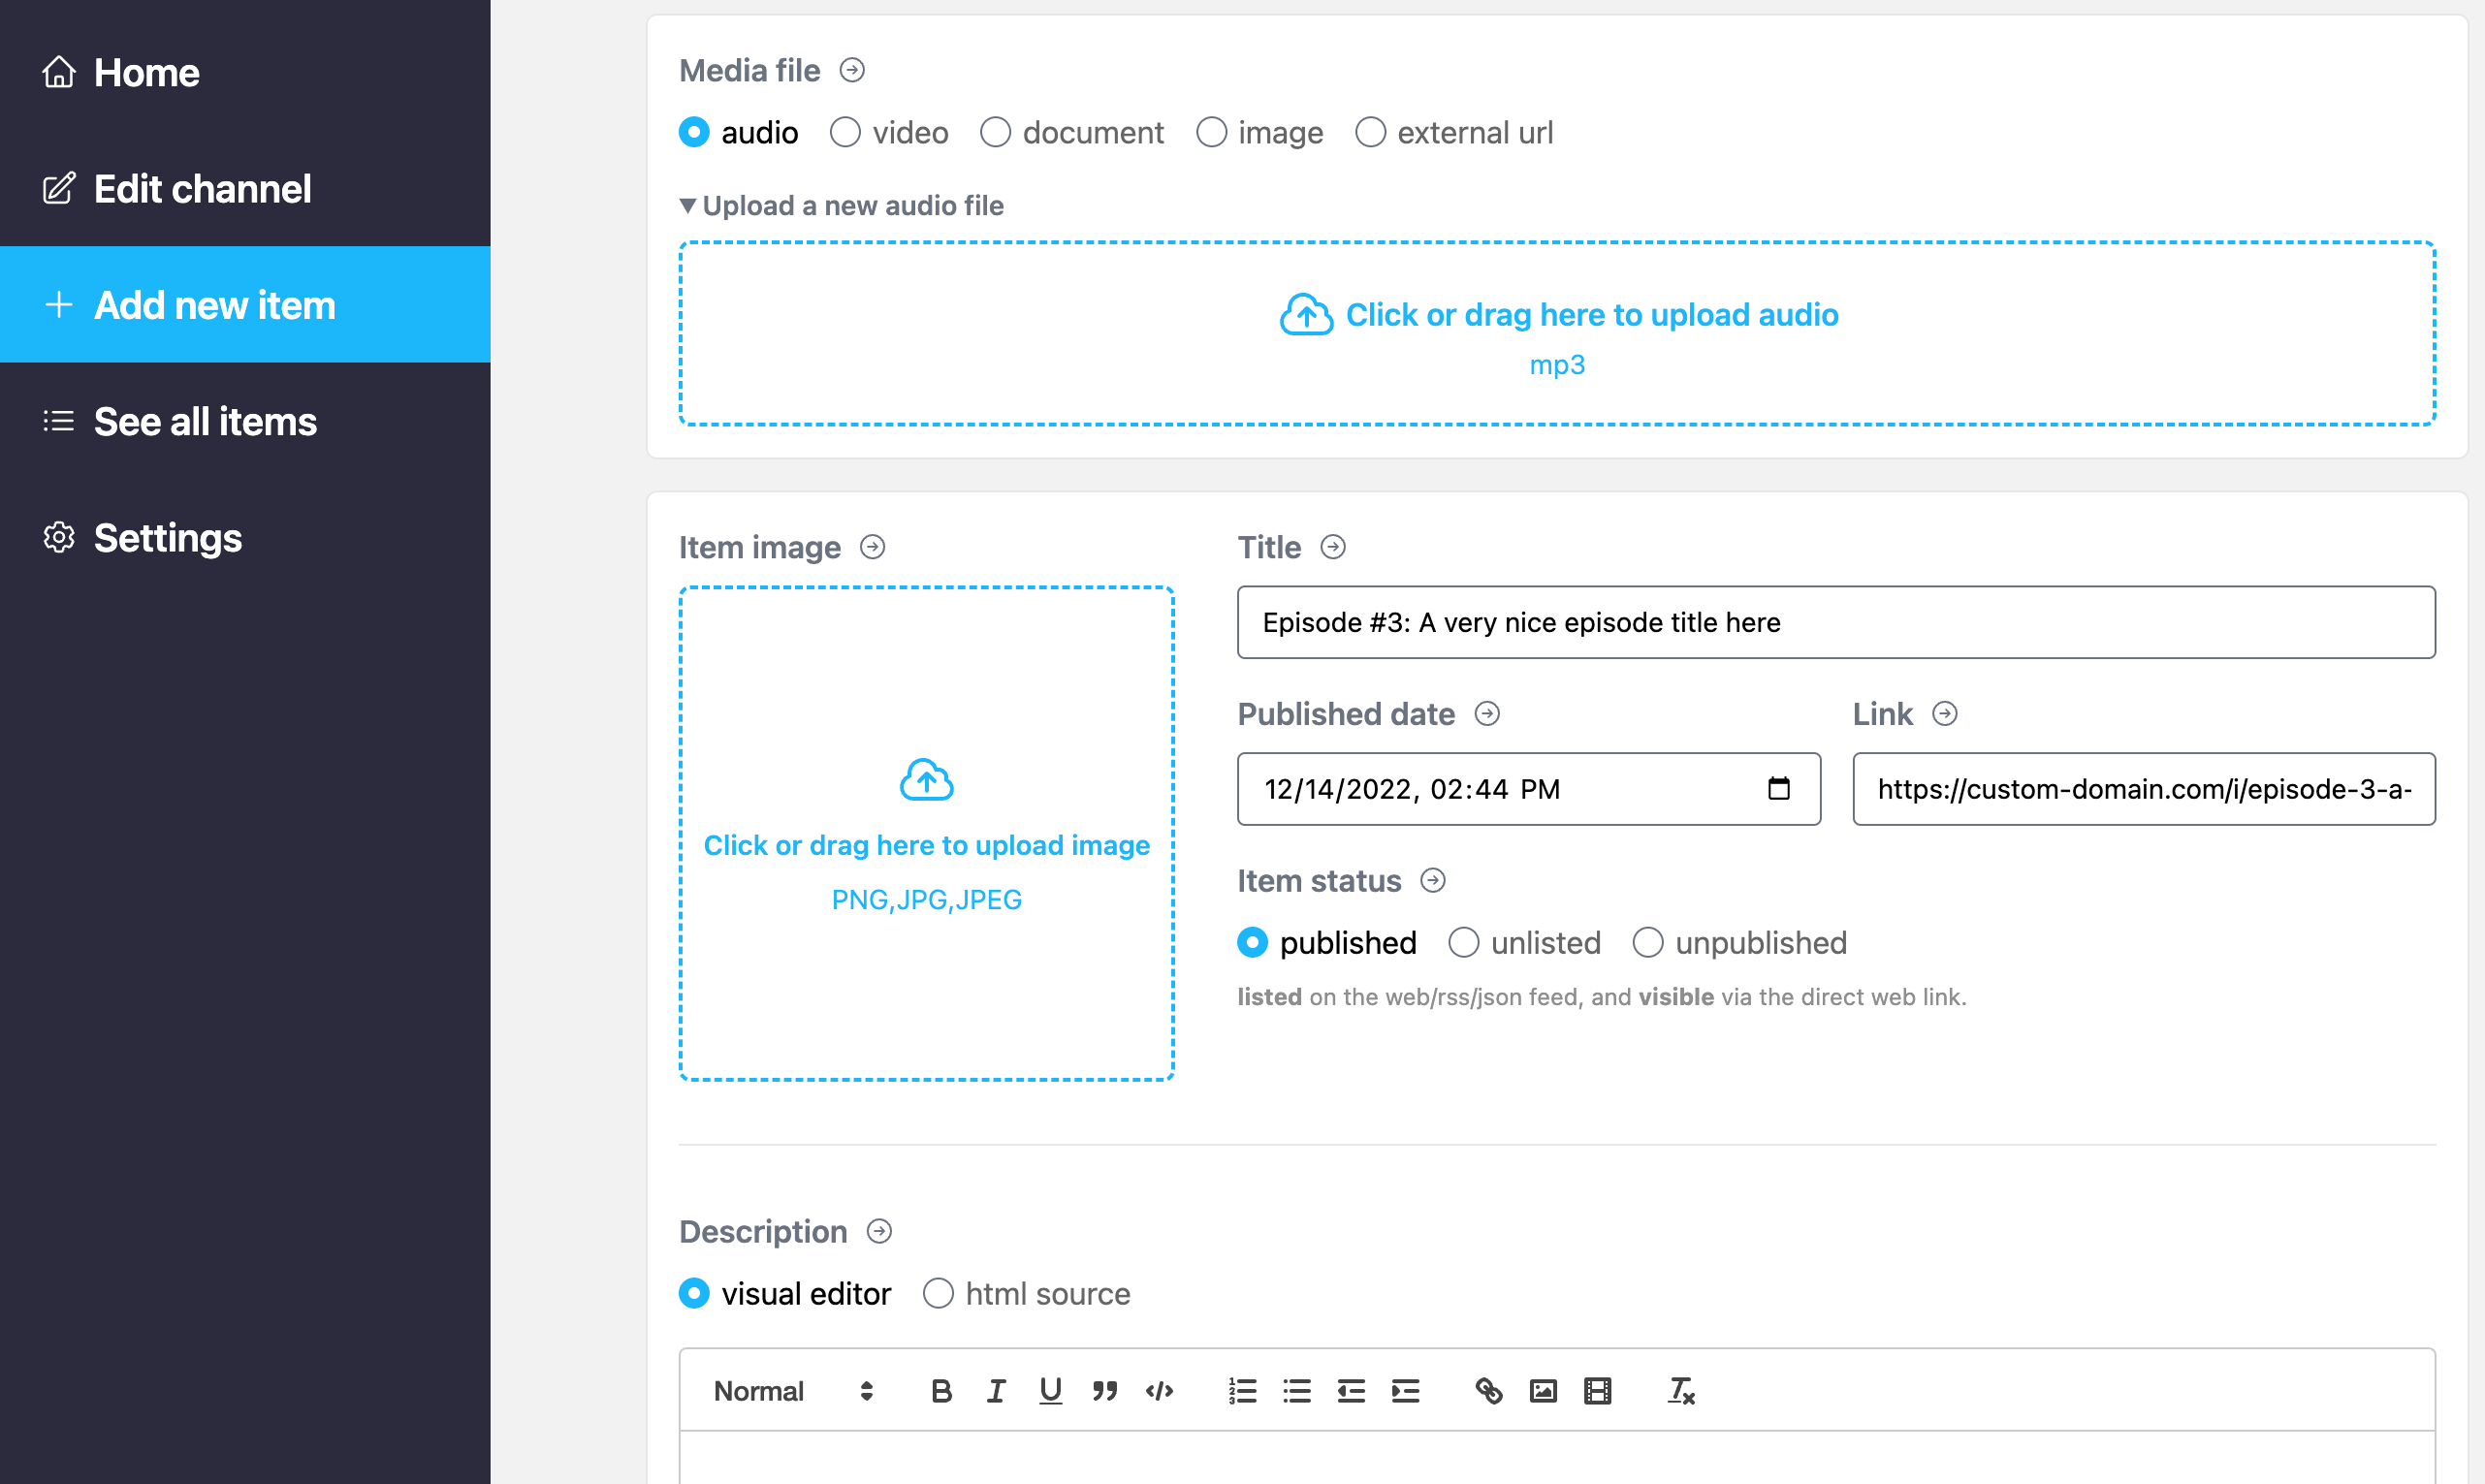Insert a link via toolbar
Image resolution: width=2485 pixels, height=1484 pixels.
tap(1489, 1391)
